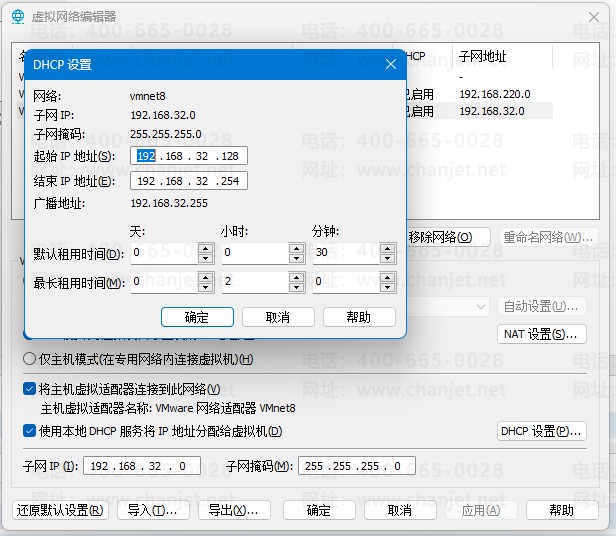Image resolution: width=616 pixels, height=536 pixels.
Task: Click main window 确定 button at bottom
Action: pyautogui.click(x=319, y=510)
